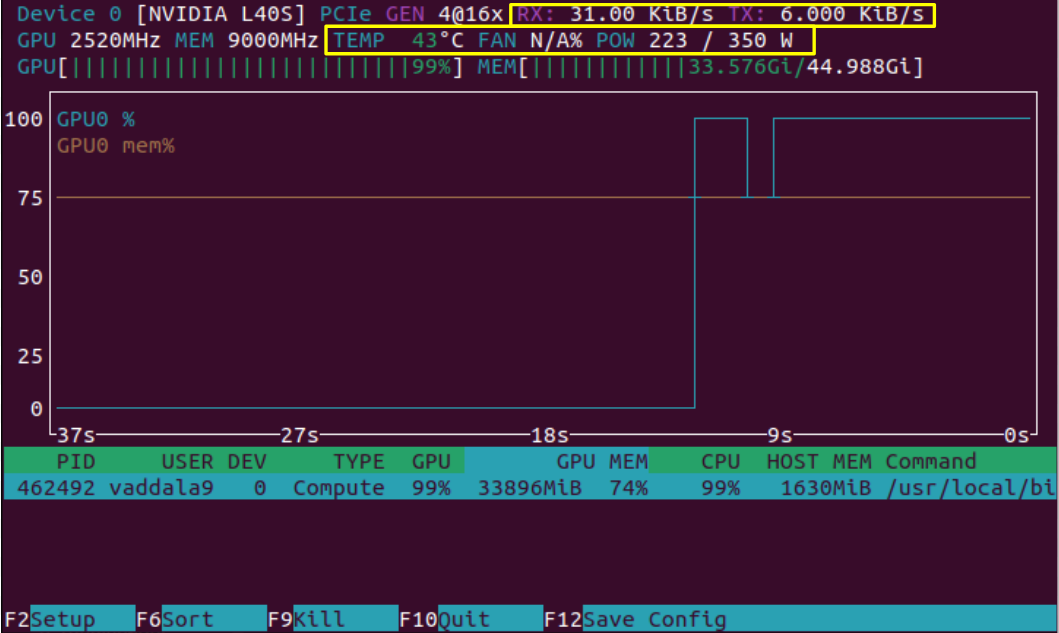Click the Command column header

click(x=930, y=461)
